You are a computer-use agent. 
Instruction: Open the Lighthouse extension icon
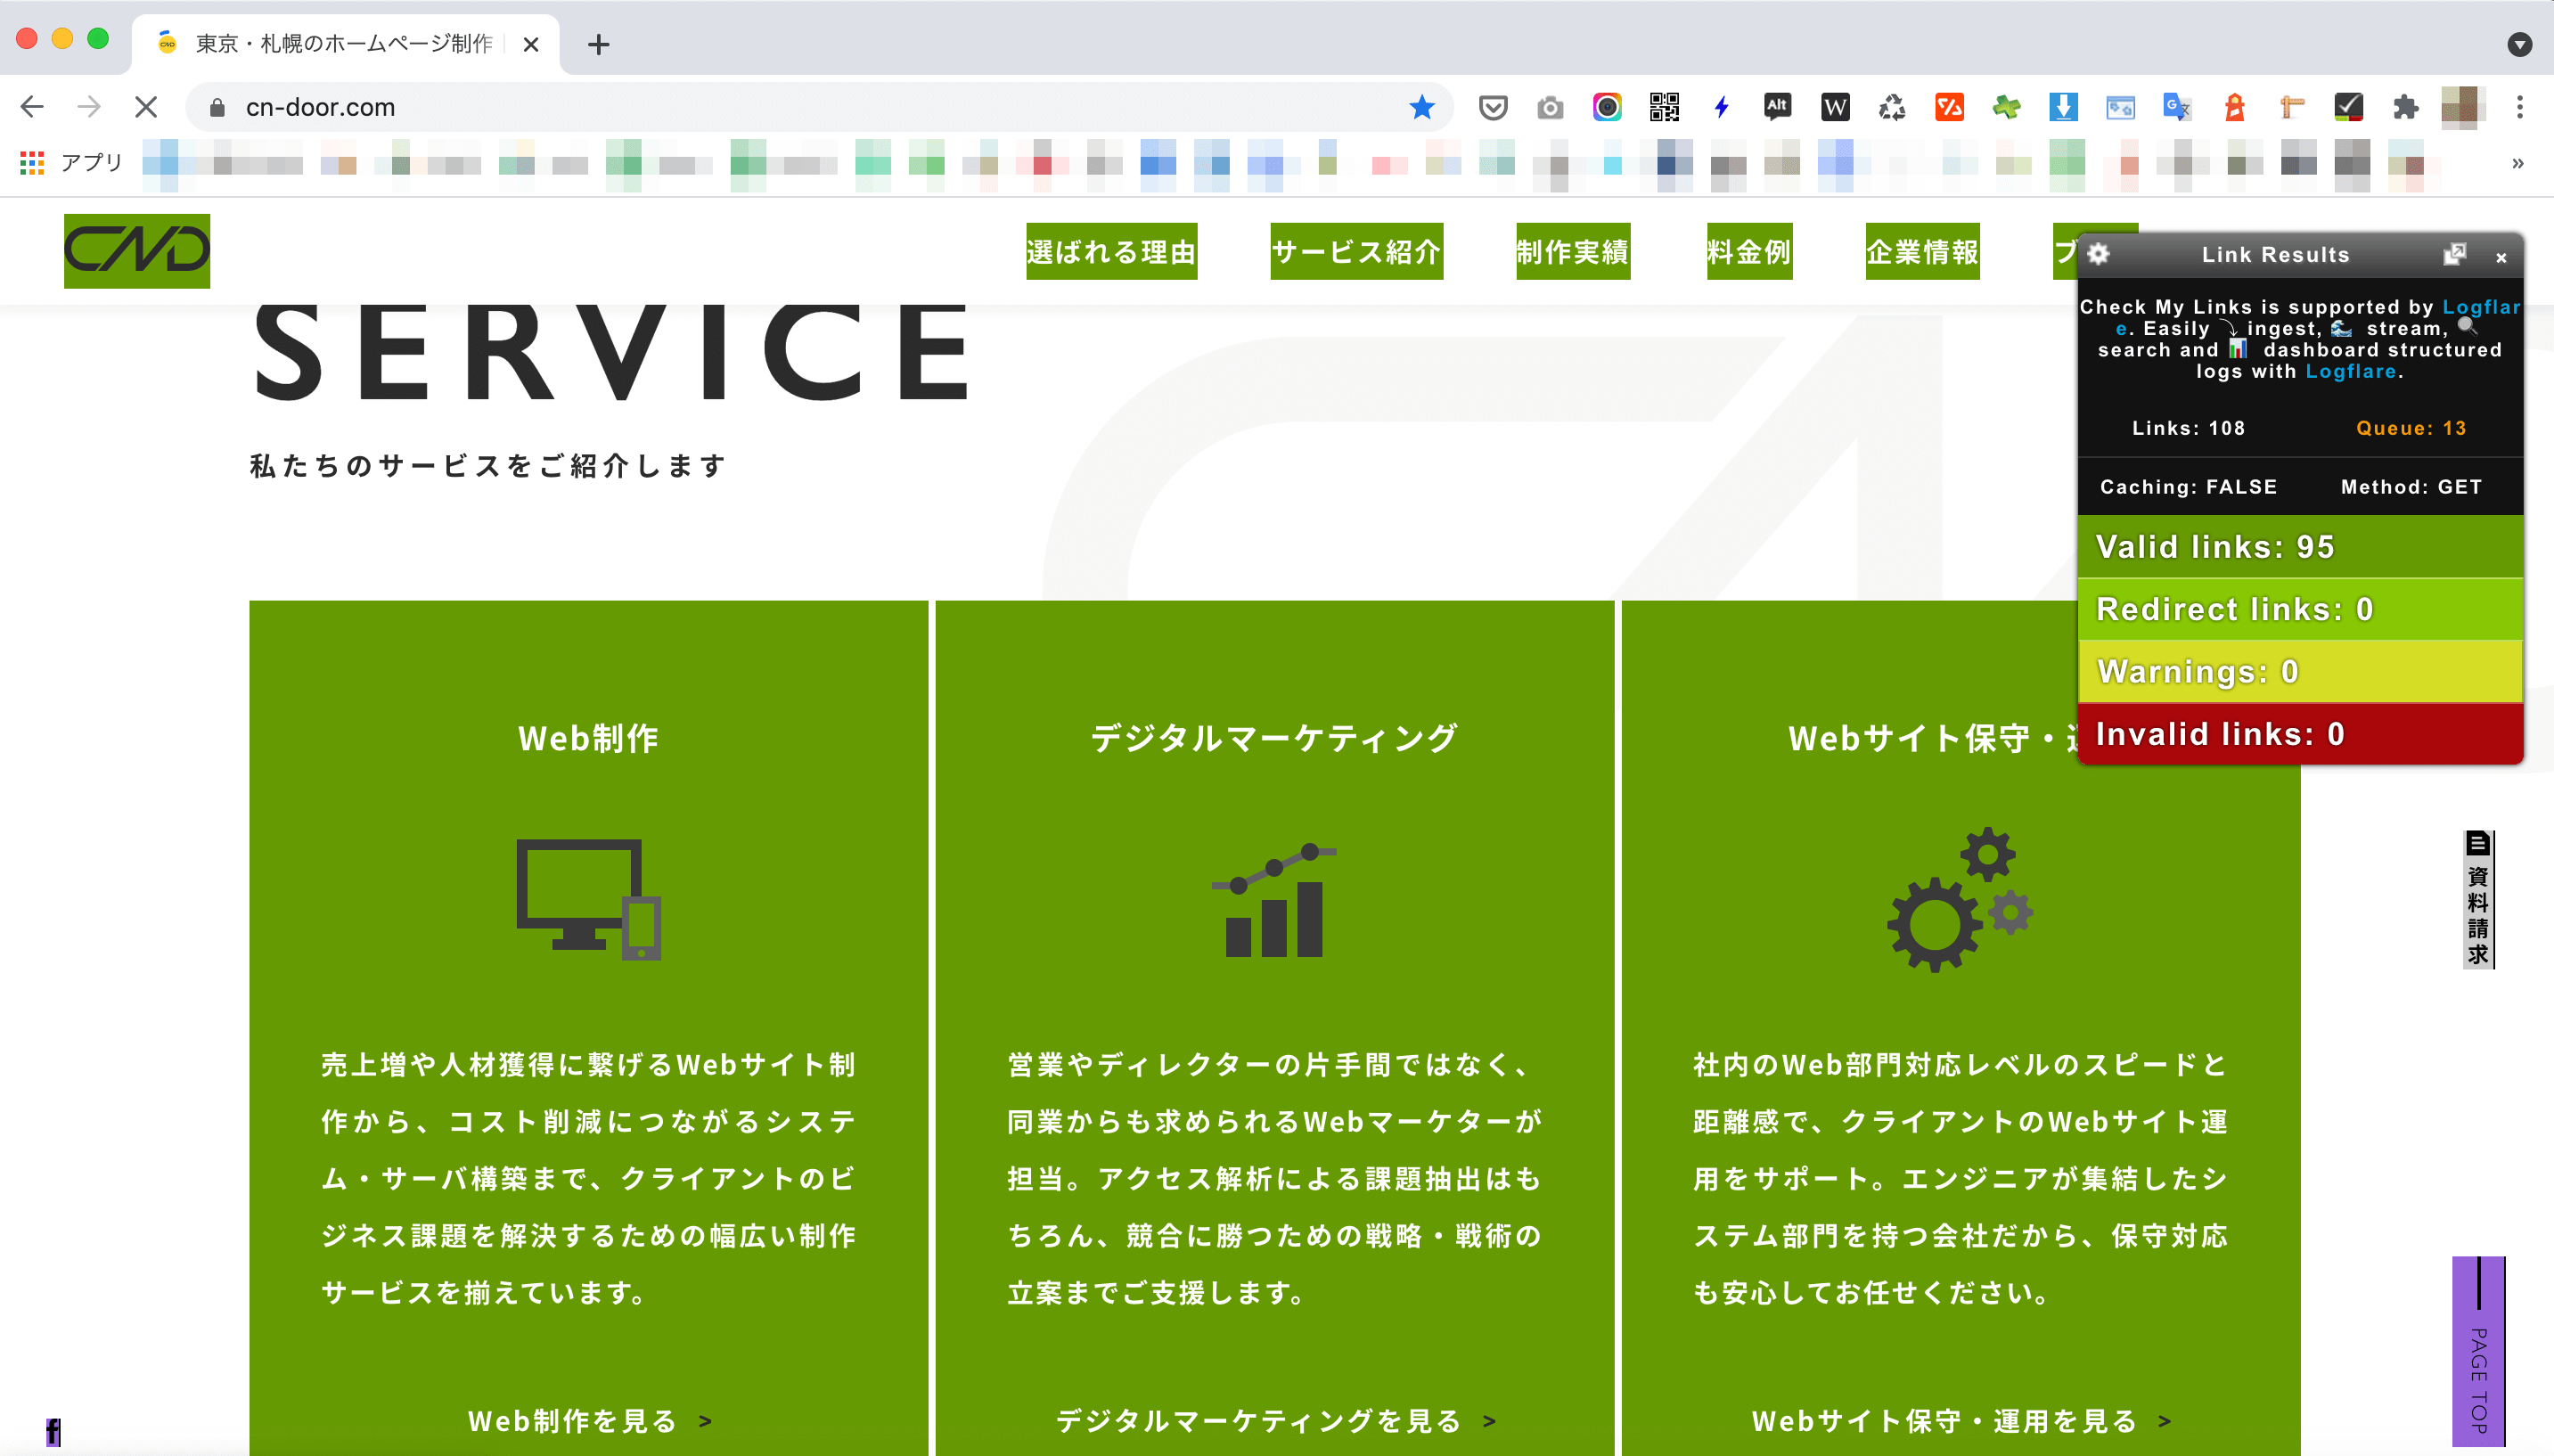2234,107
